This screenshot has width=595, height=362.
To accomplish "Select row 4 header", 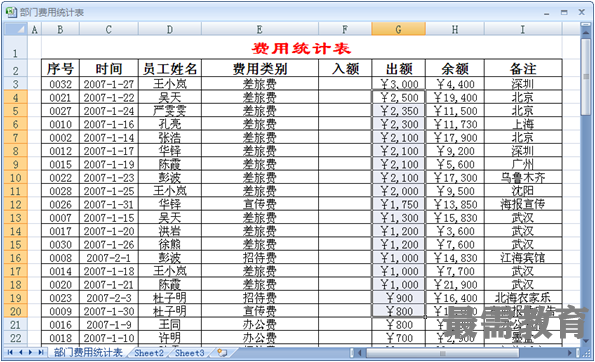I will pos(15,98).
